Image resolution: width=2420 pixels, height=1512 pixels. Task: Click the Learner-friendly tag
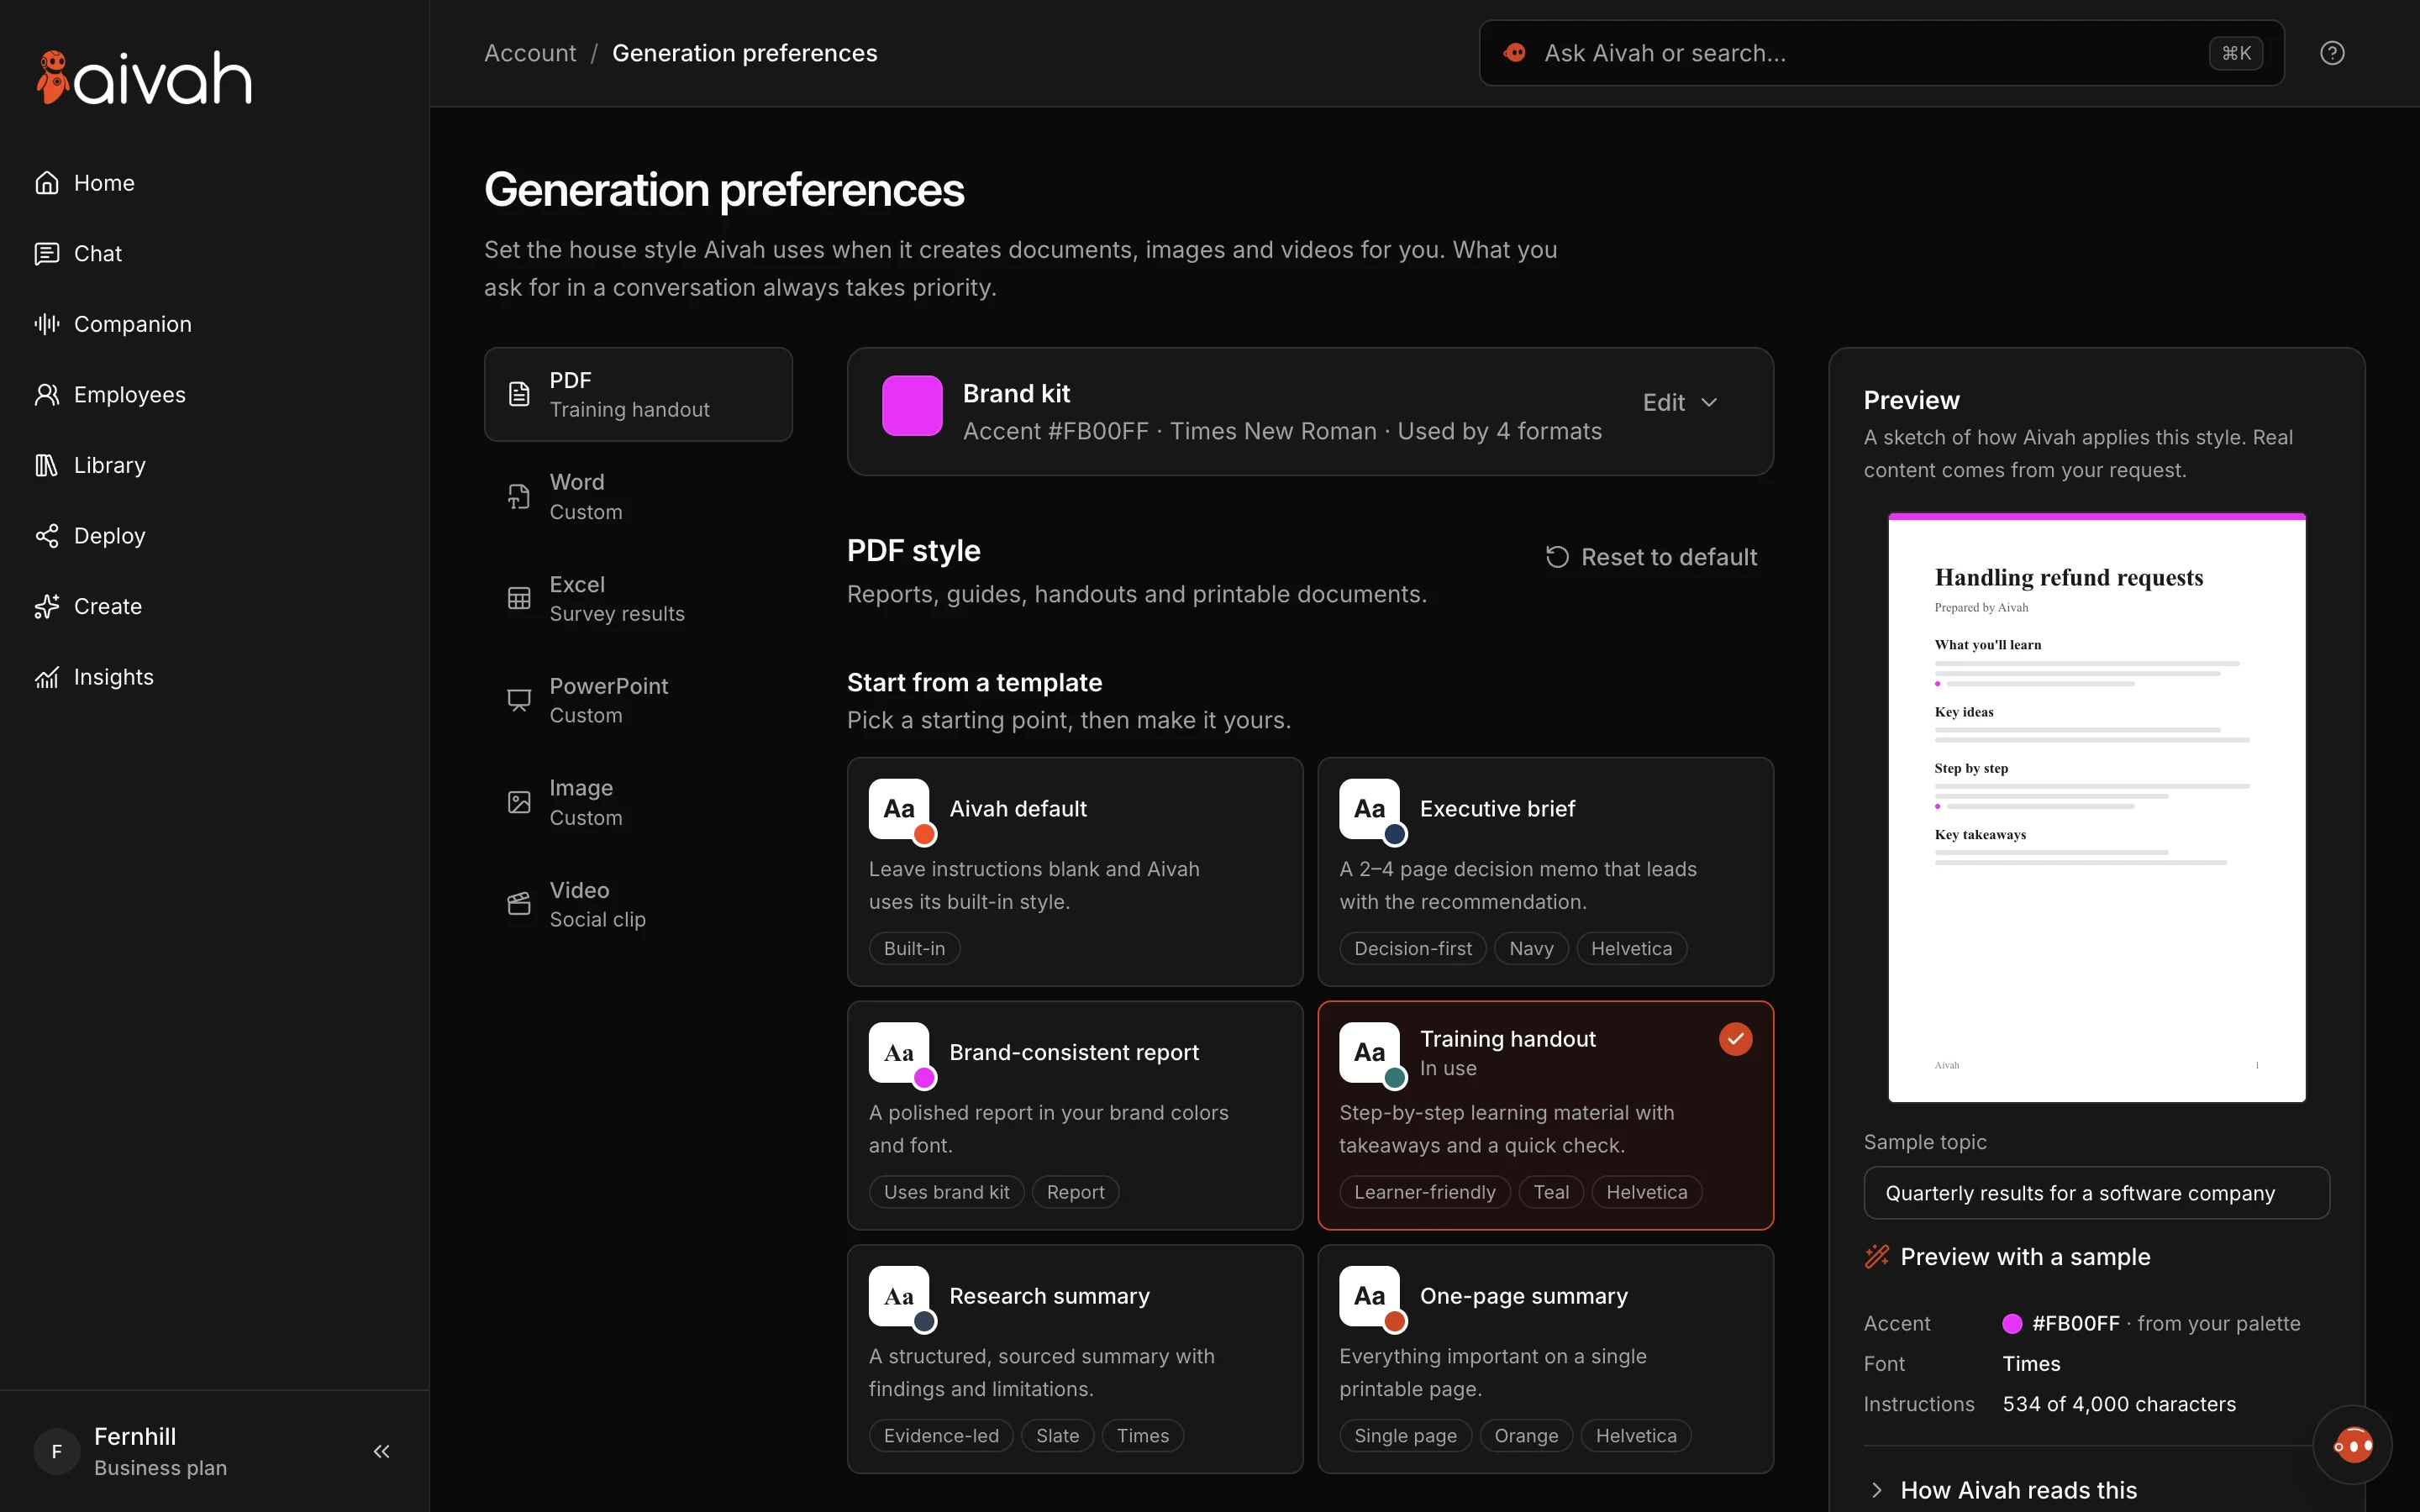point(1425,1192)
